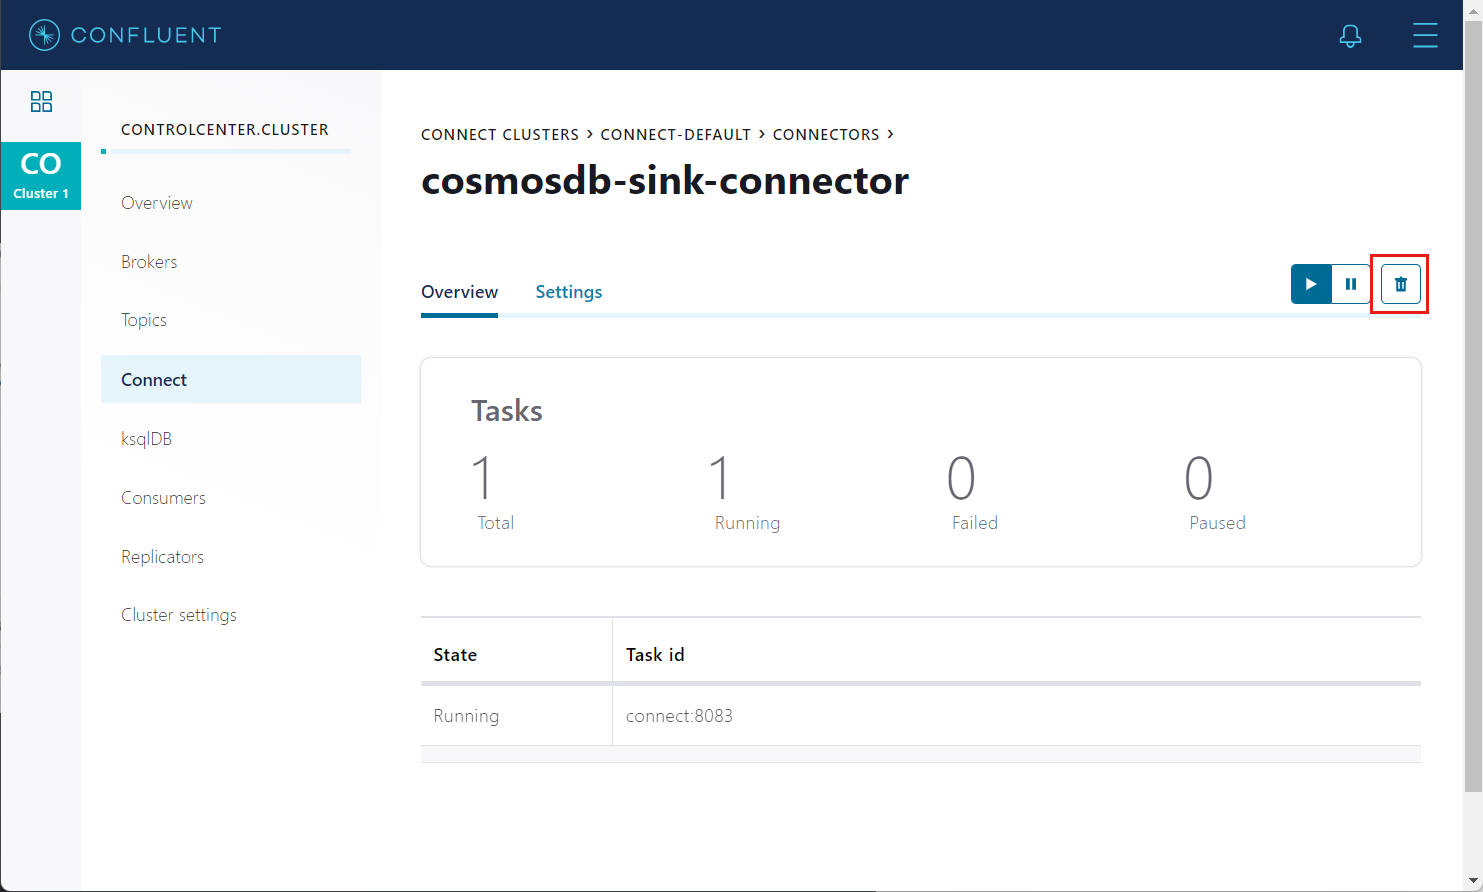Click the Failed tasks label
Screen dimensions: 1483x892
coord(975,523)
